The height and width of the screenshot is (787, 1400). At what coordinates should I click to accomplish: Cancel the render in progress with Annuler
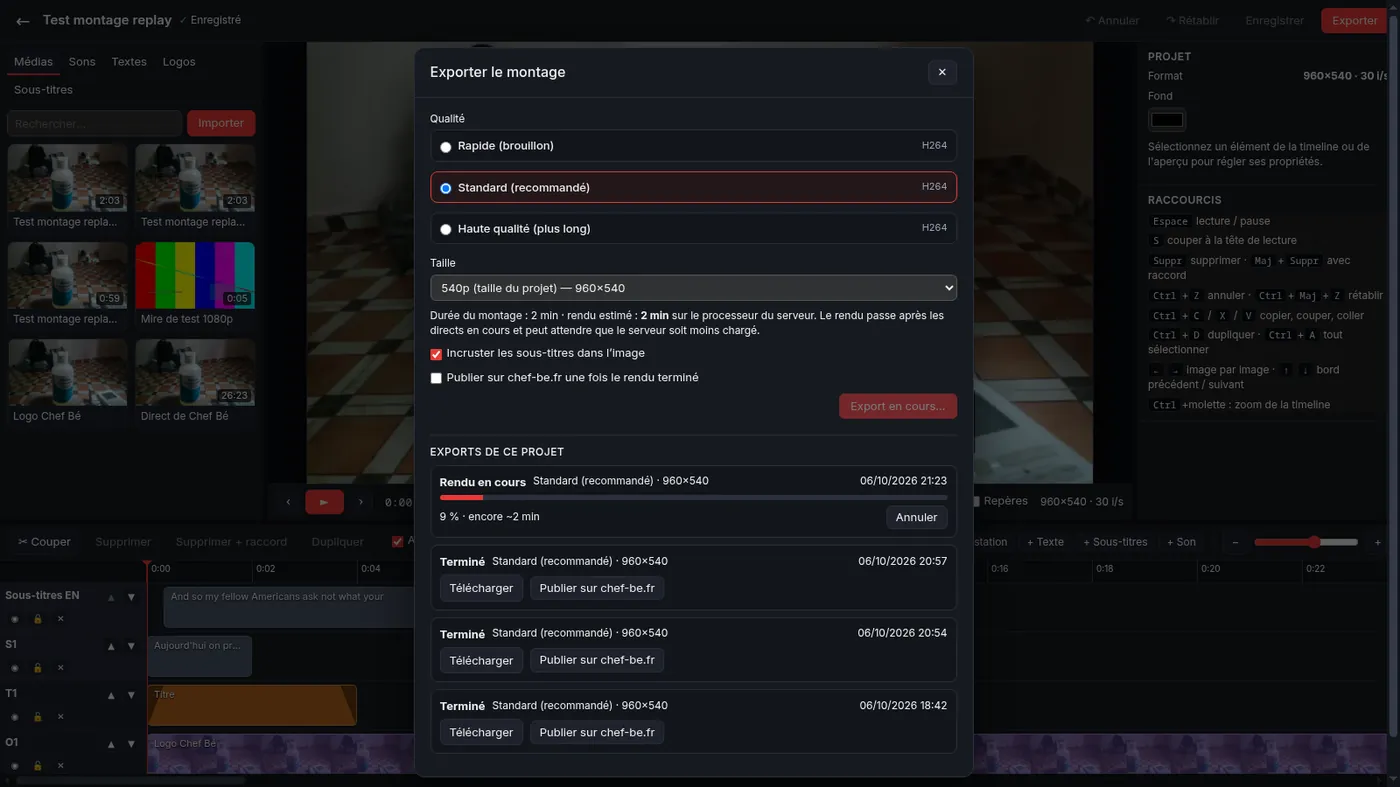(x=916, y=517)
